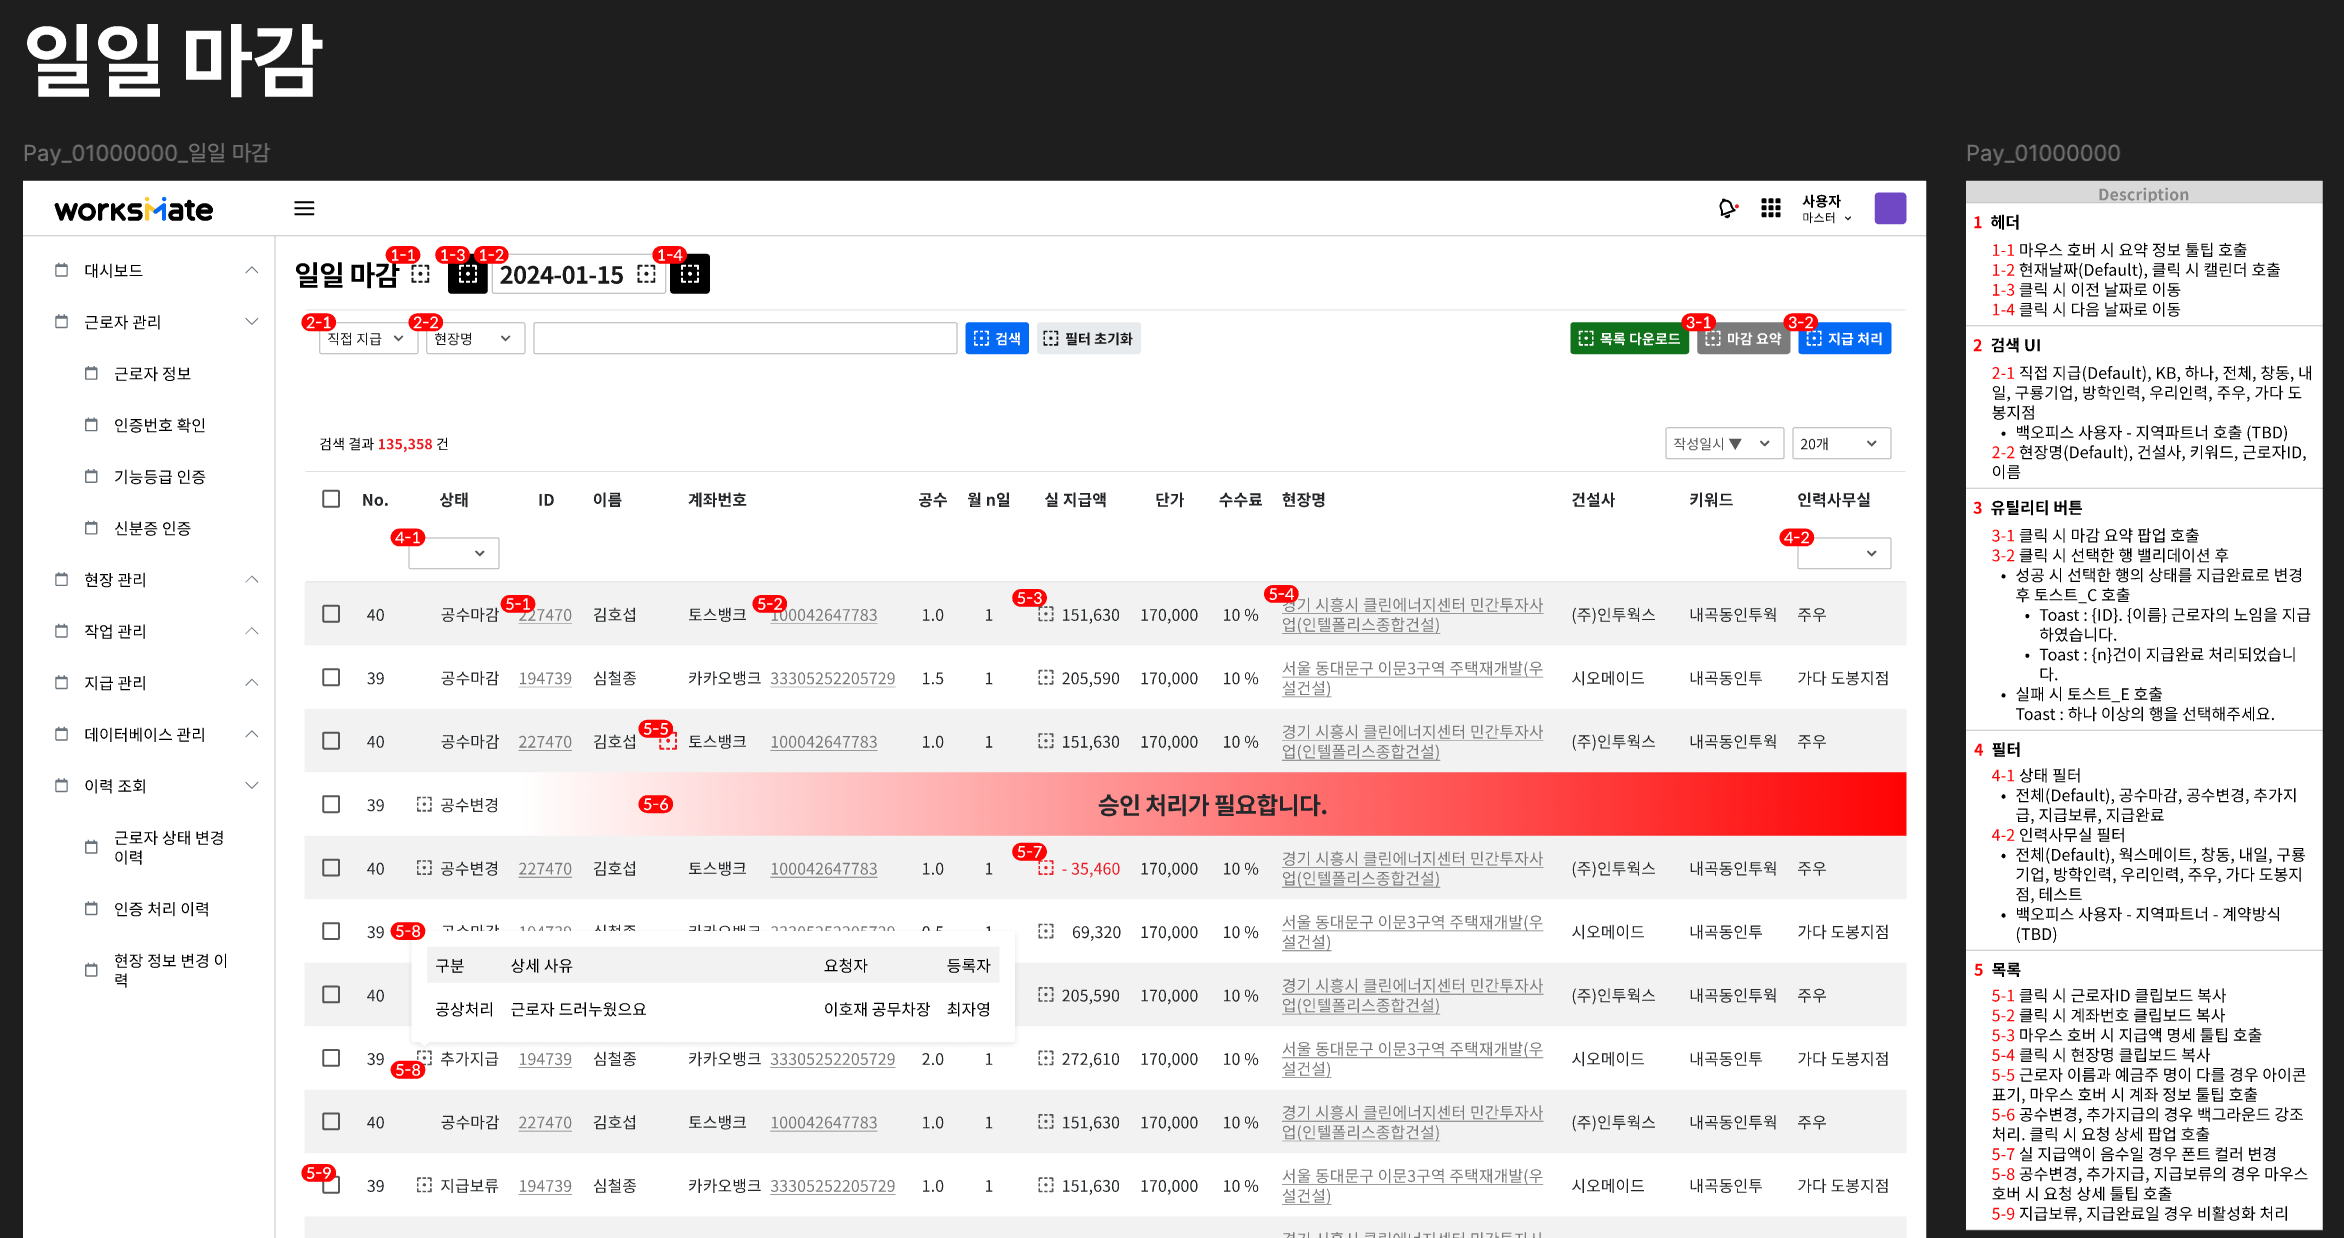Click 대시보드 sidebar icon
The width and height of the screenshot is (2344, 1238).
(x=62, y=270)
